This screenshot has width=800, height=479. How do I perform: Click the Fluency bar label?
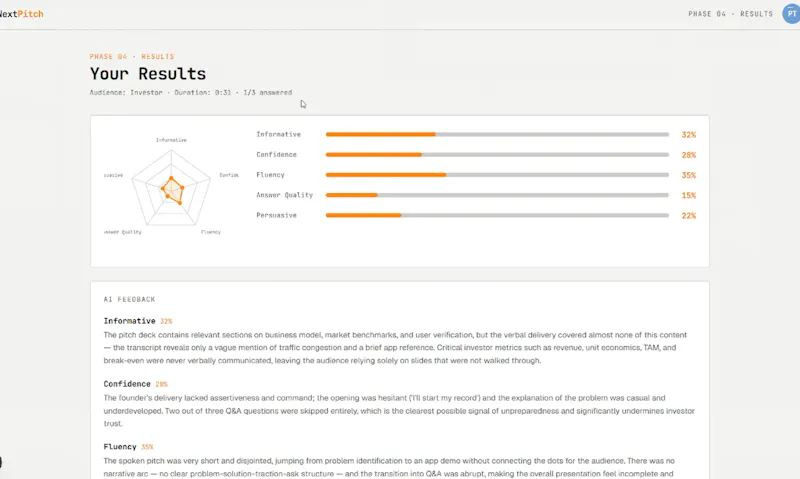click(270, 174)
